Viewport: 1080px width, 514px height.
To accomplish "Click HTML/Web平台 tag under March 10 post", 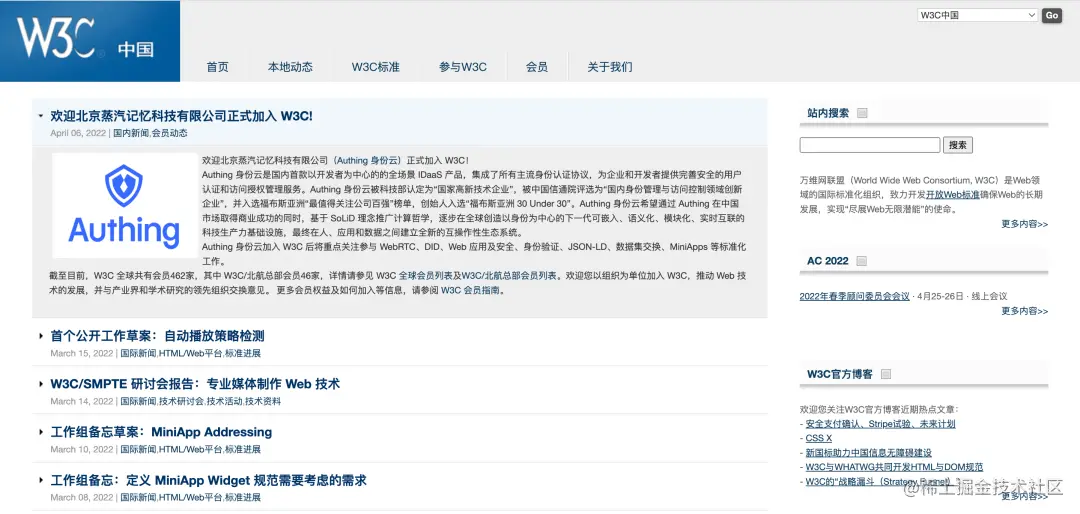I will [190, 449].
